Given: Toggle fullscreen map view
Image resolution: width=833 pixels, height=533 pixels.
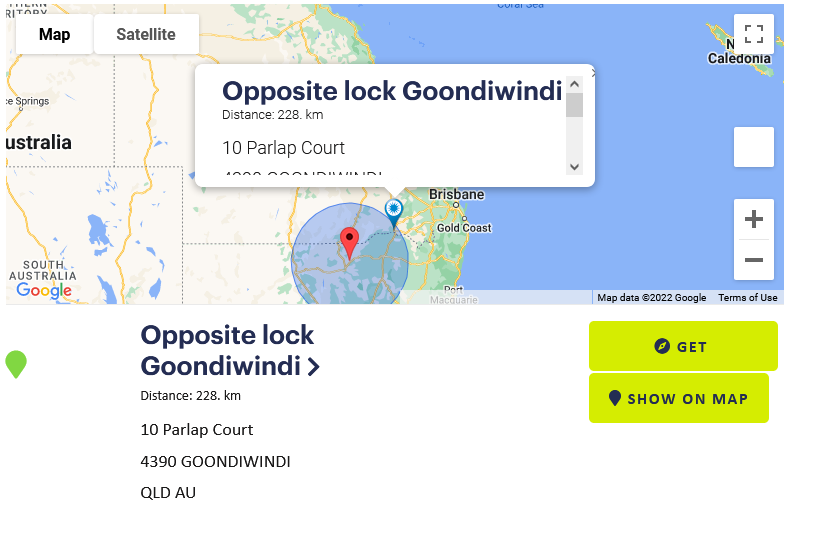Looking at the screenshot, I should (x=753, y=34).
